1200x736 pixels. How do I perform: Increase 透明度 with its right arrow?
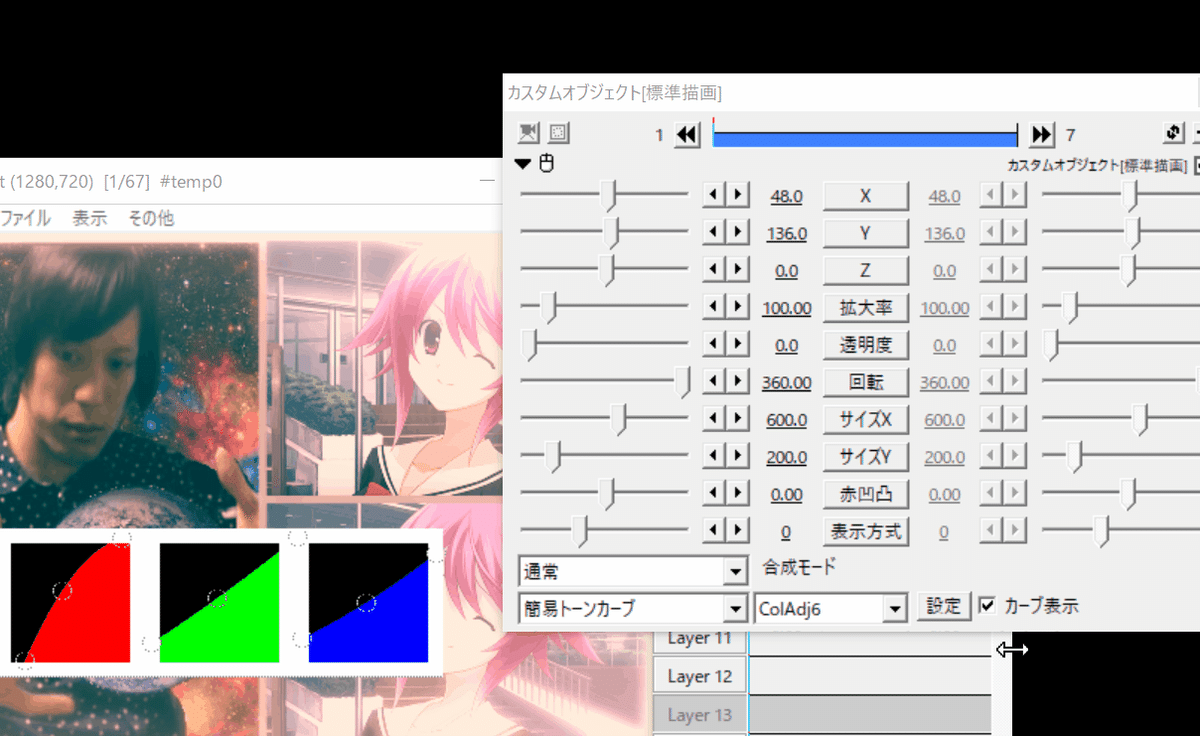click(738, 344)
